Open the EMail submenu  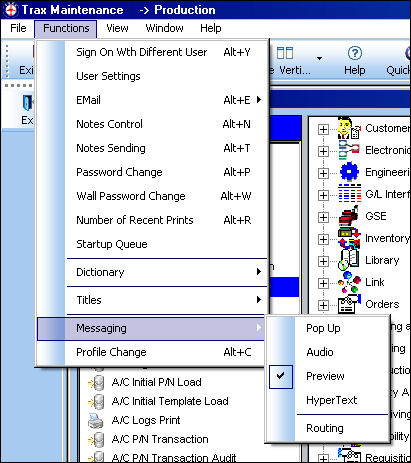point(152,100)
